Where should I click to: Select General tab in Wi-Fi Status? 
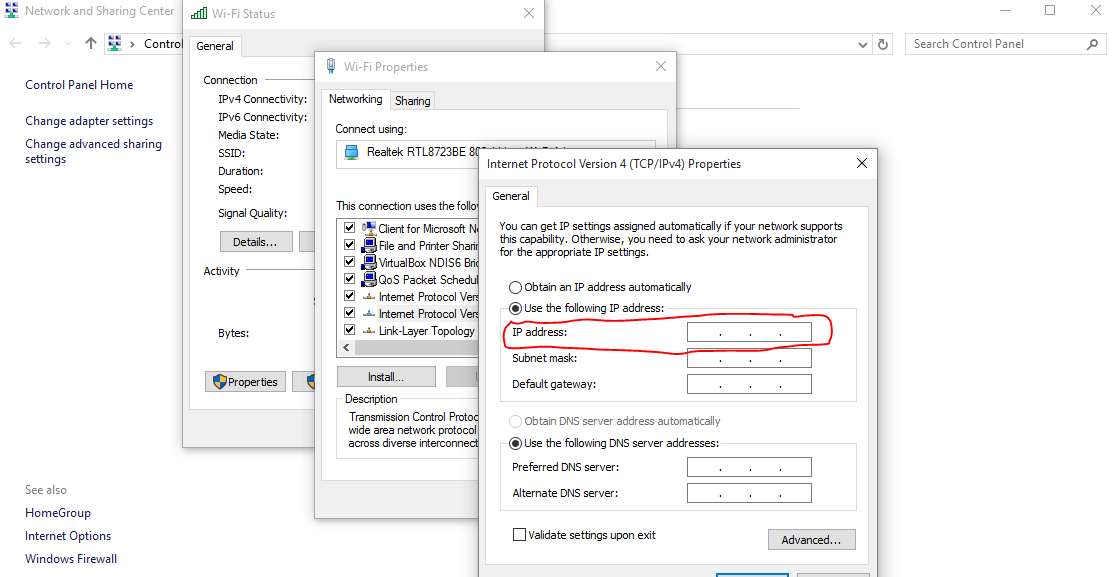[x=215, y=46]
